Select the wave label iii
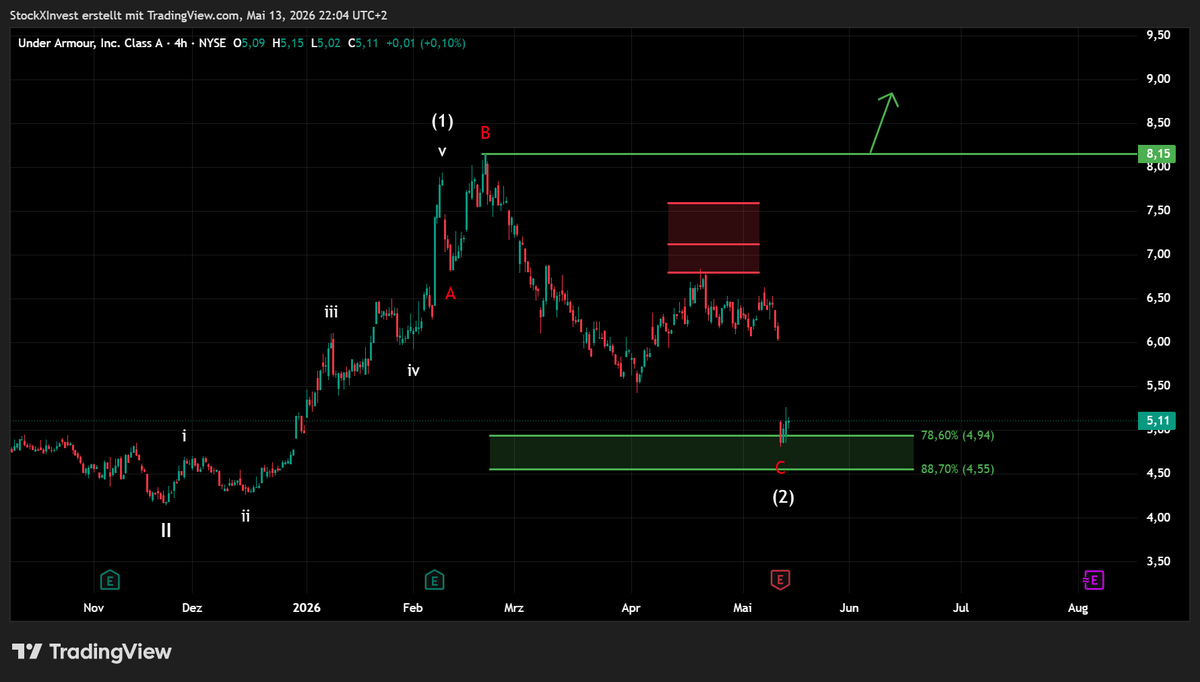 coord(331,312)
